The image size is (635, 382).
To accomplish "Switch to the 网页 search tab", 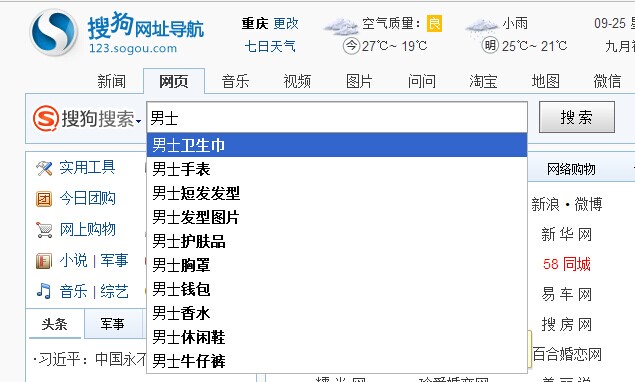I will pos(174,81).
